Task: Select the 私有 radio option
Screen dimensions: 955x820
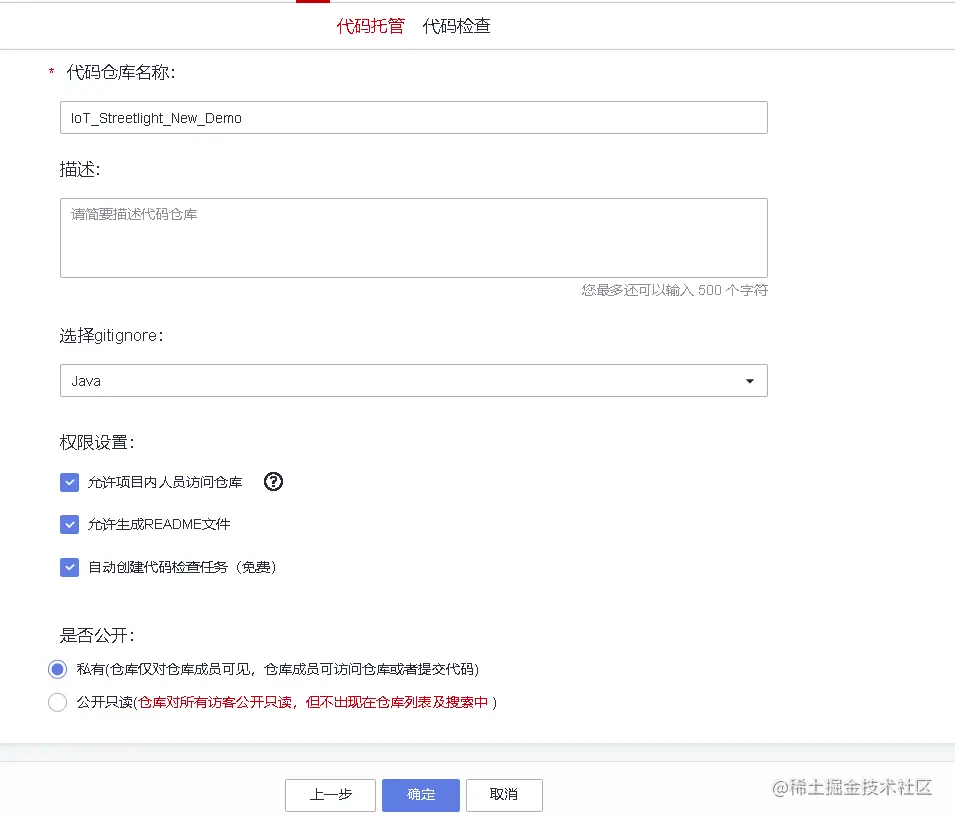Action: (57, 670)
